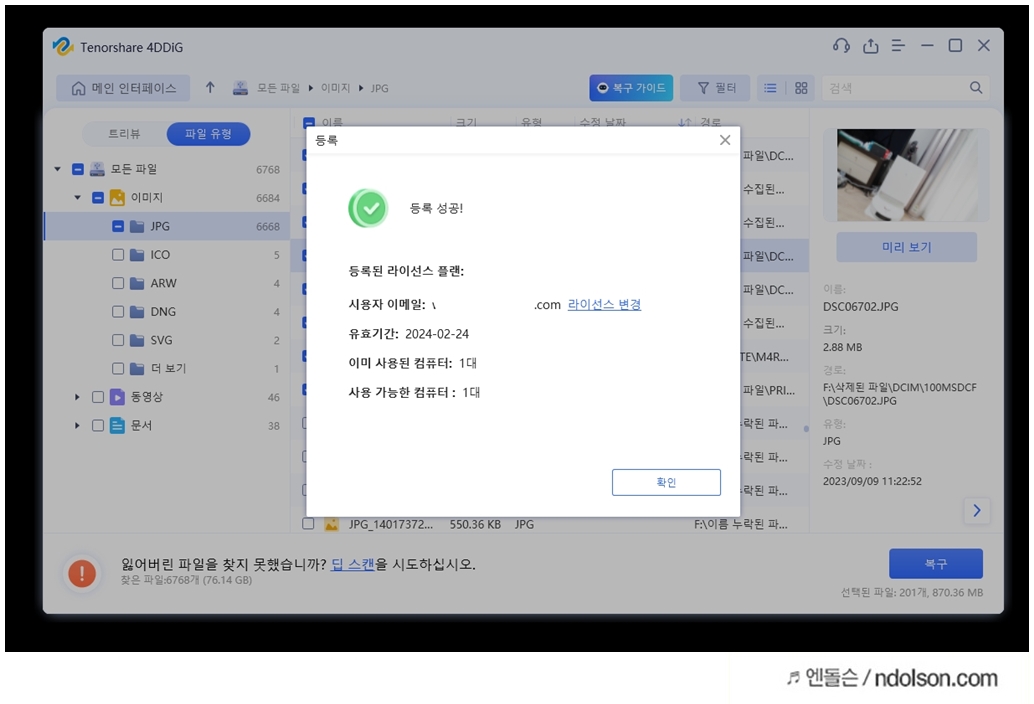Click the 문서 document category icon
This screenshot has height=704, width=1034.
click(117, 426)
